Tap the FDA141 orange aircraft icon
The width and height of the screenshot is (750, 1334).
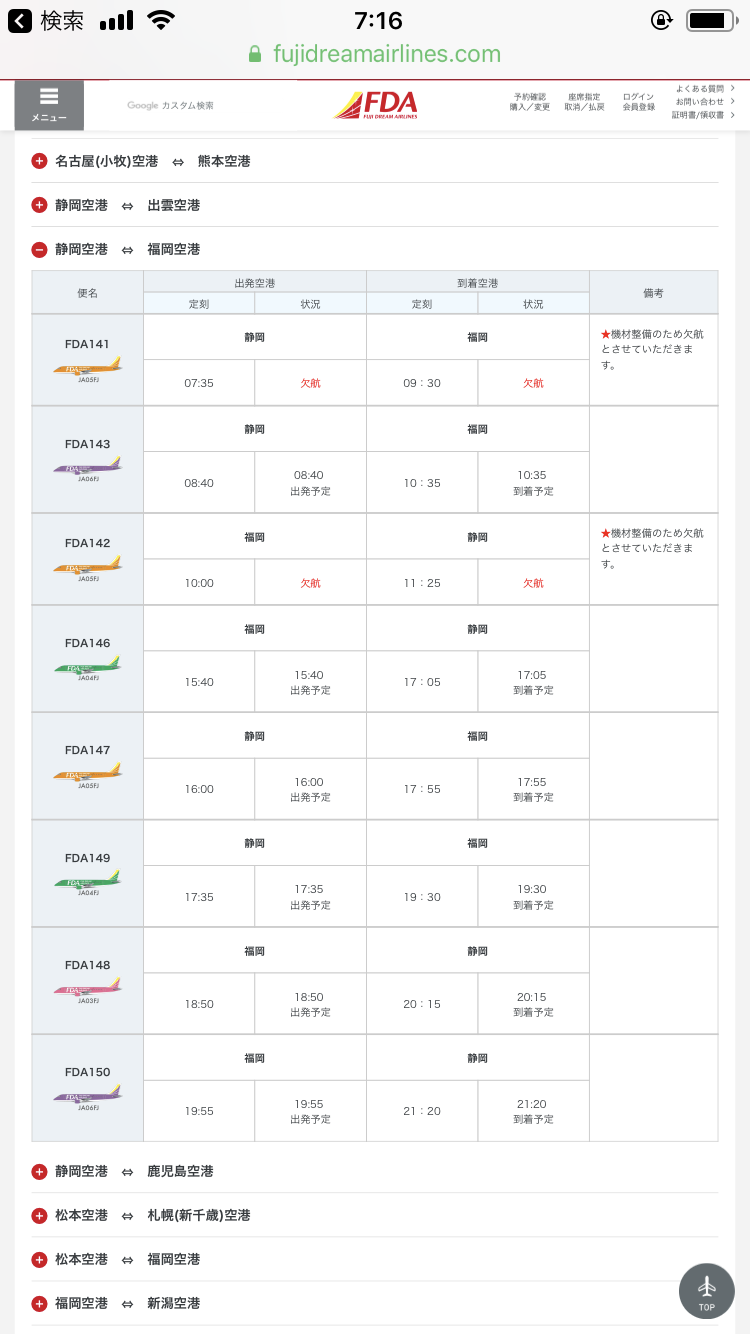click(x=87, y=369)
